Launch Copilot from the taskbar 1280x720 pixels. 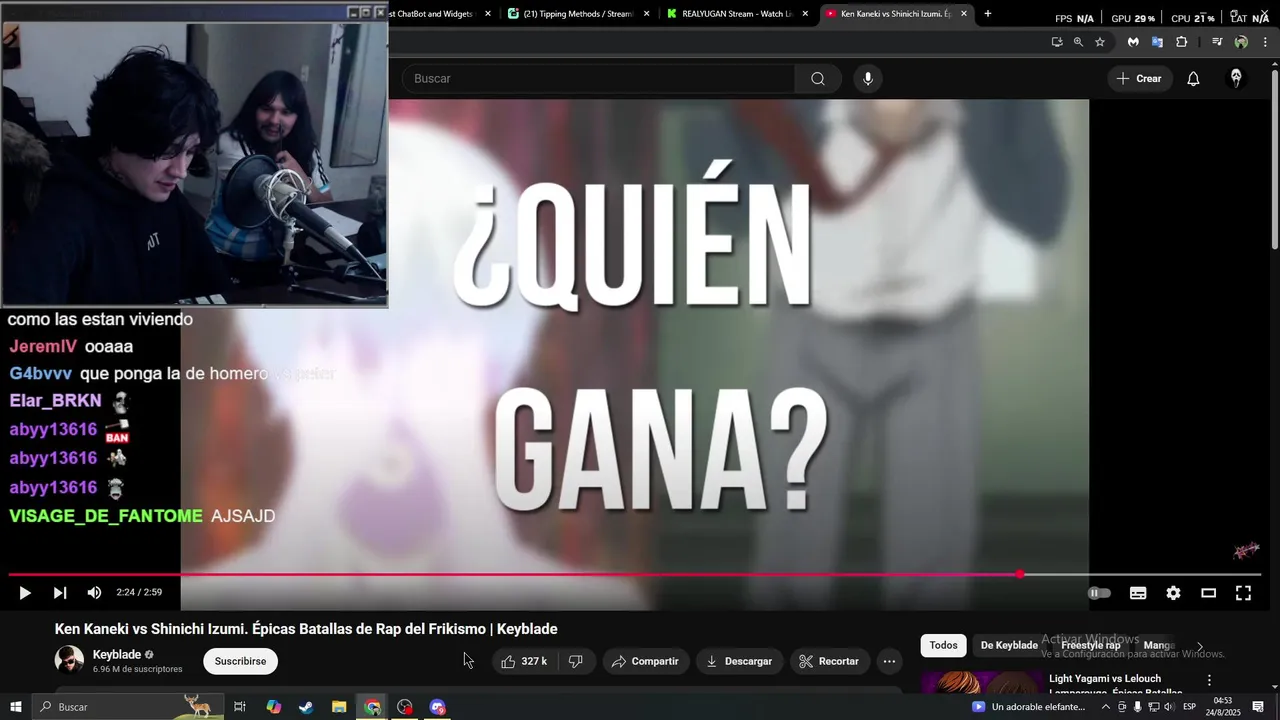pos(274,707)
